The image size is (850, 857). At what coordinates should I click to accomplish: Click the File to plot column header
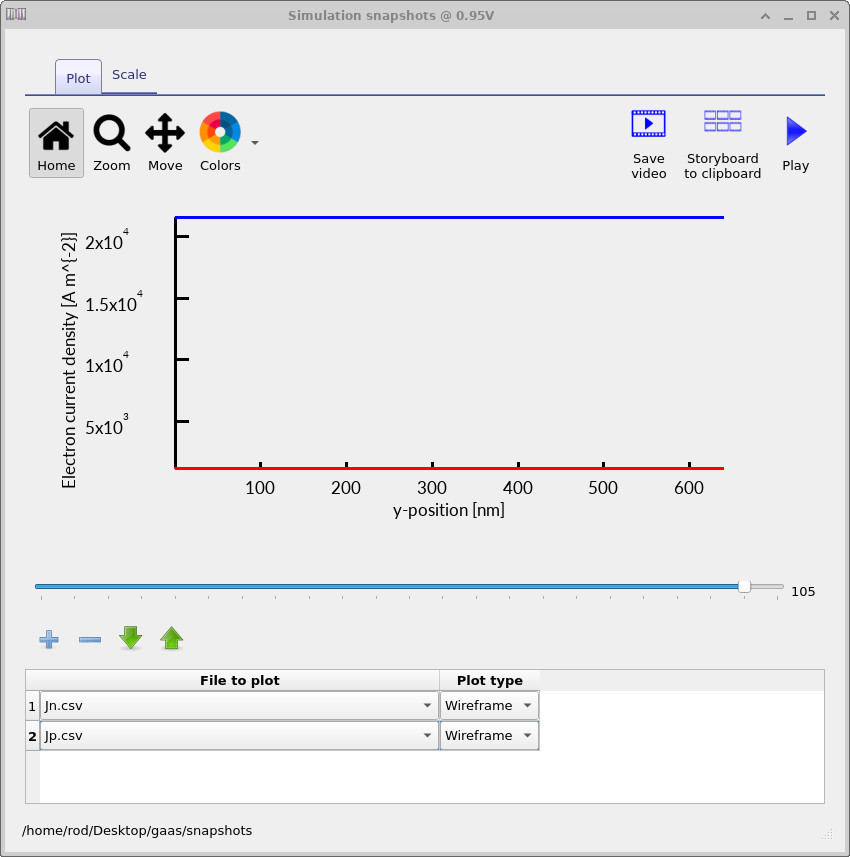[x=239, y=681]
